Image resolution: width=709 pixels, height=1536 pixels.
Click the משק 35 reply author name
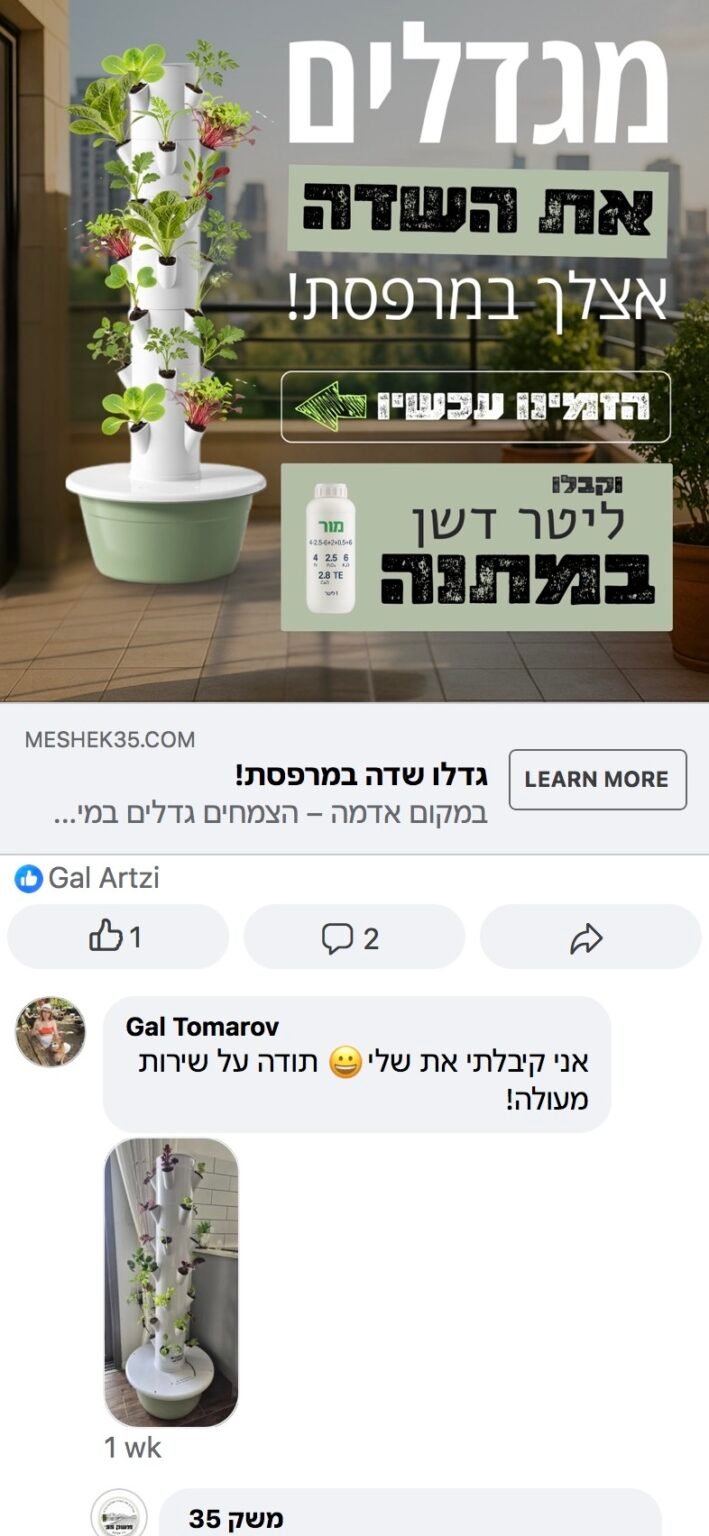(x=222, y=1519)
